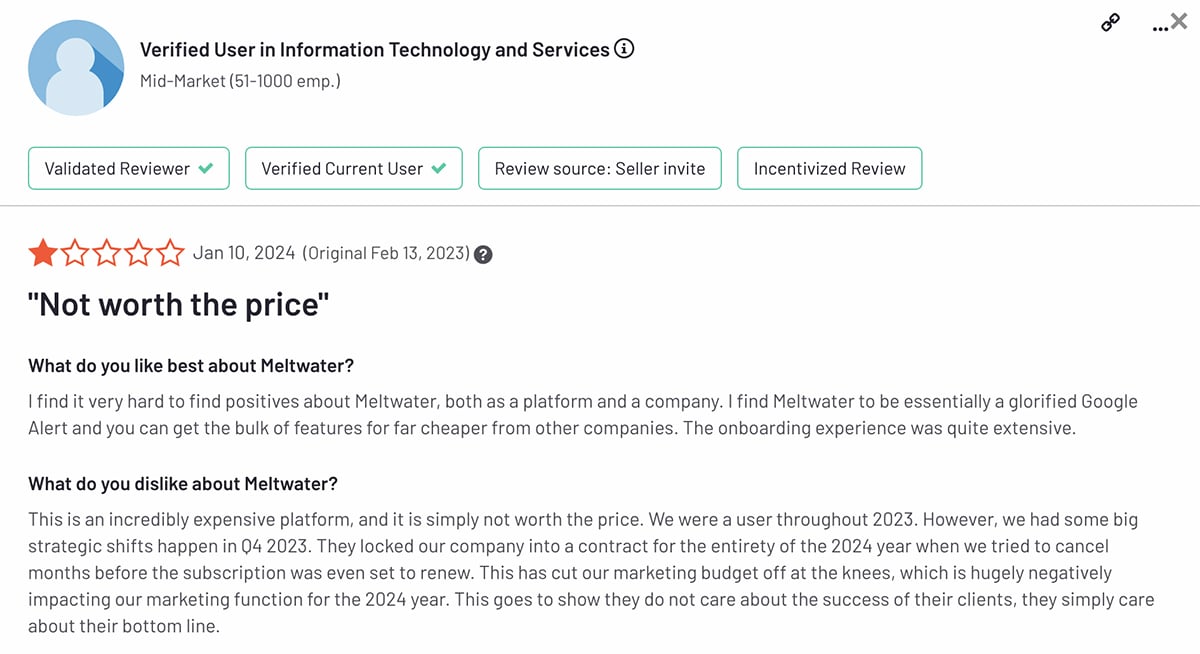Click the Jan 10, 2024 review date
This screenshot has width=1200, height=654.
point(244,253)
